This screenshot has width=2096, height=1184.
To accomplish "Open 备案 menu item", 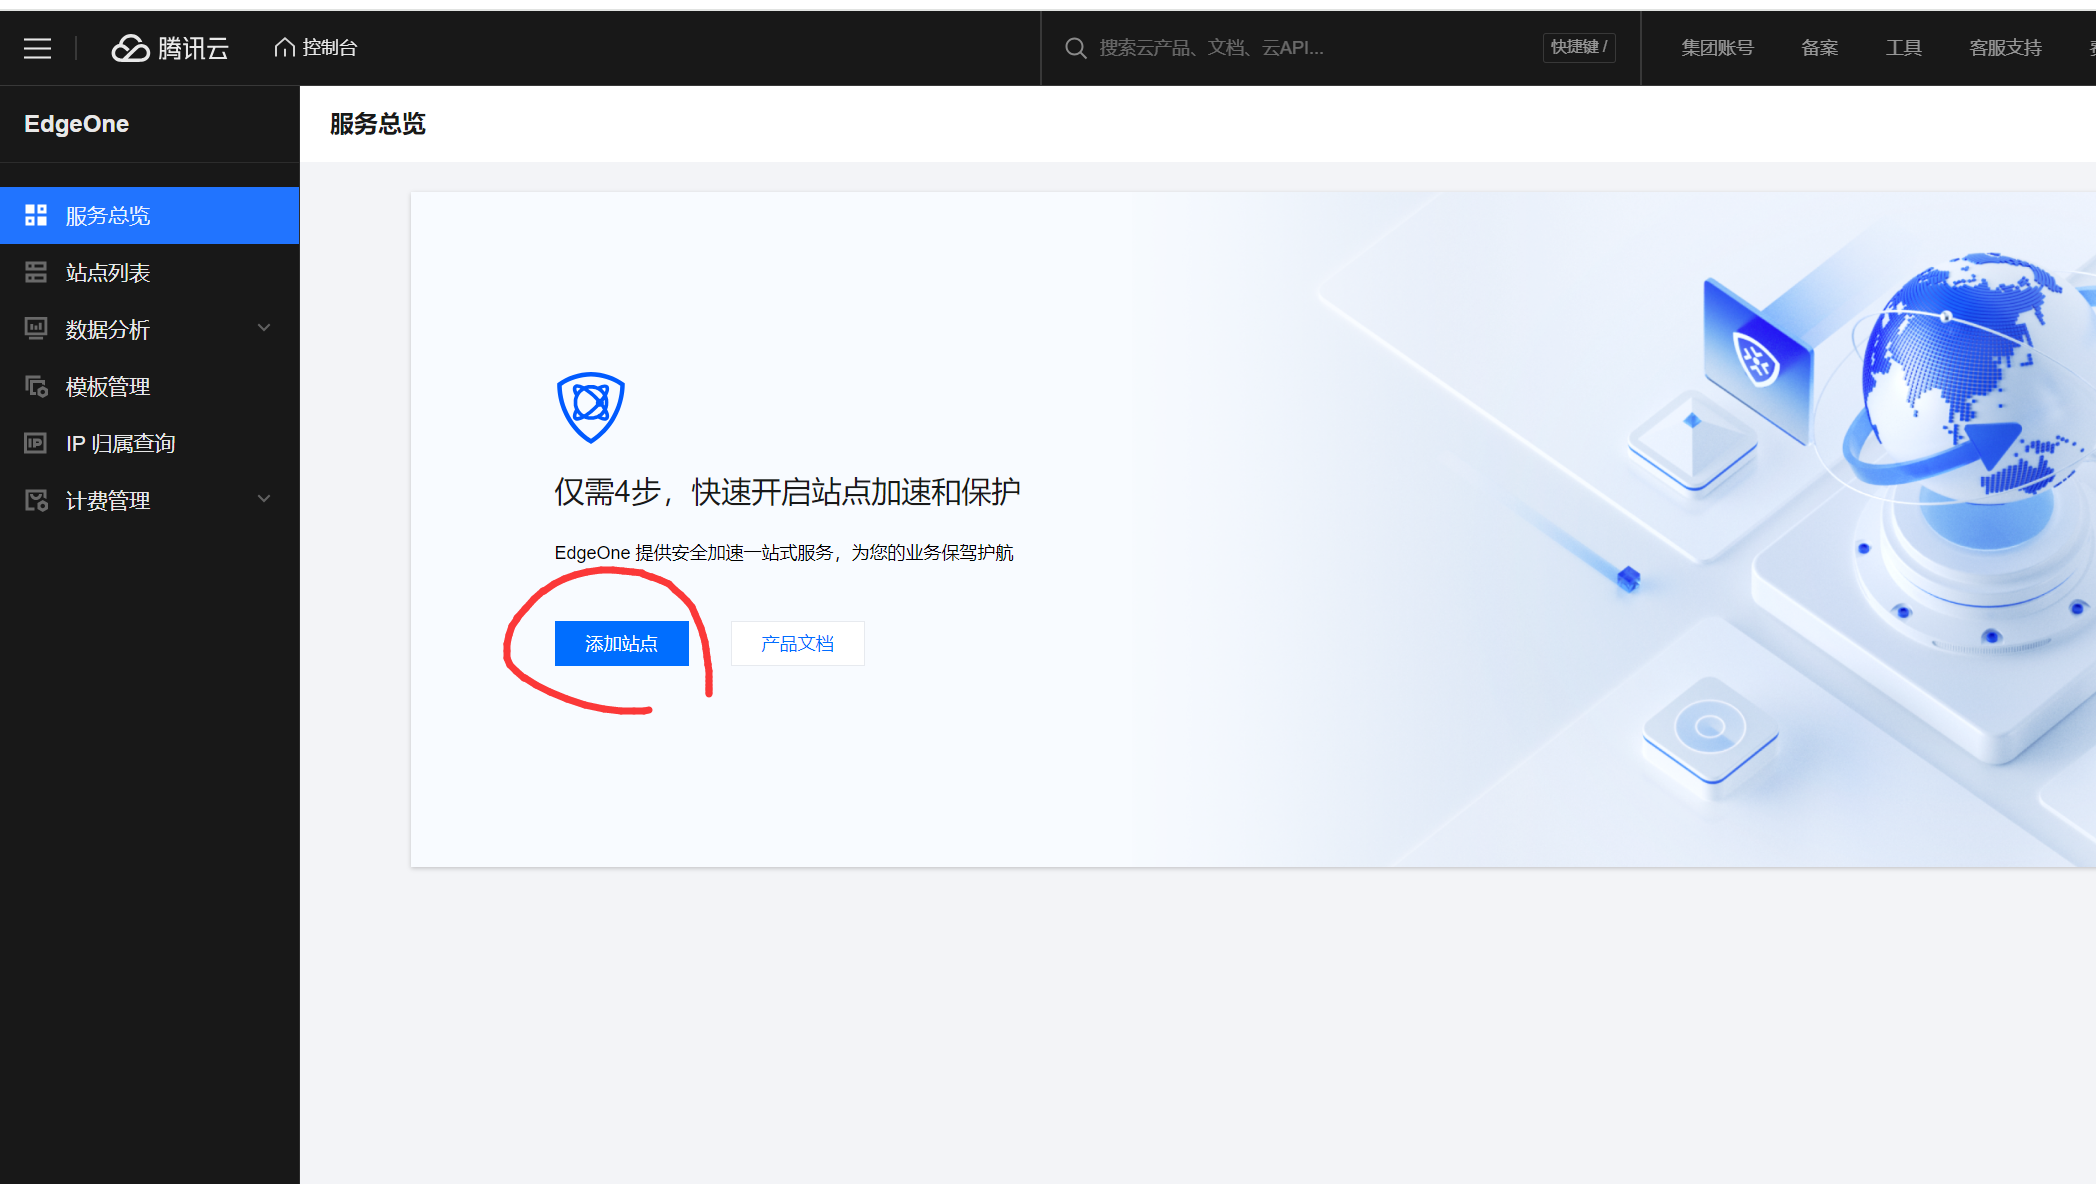I will point(1817,48).
